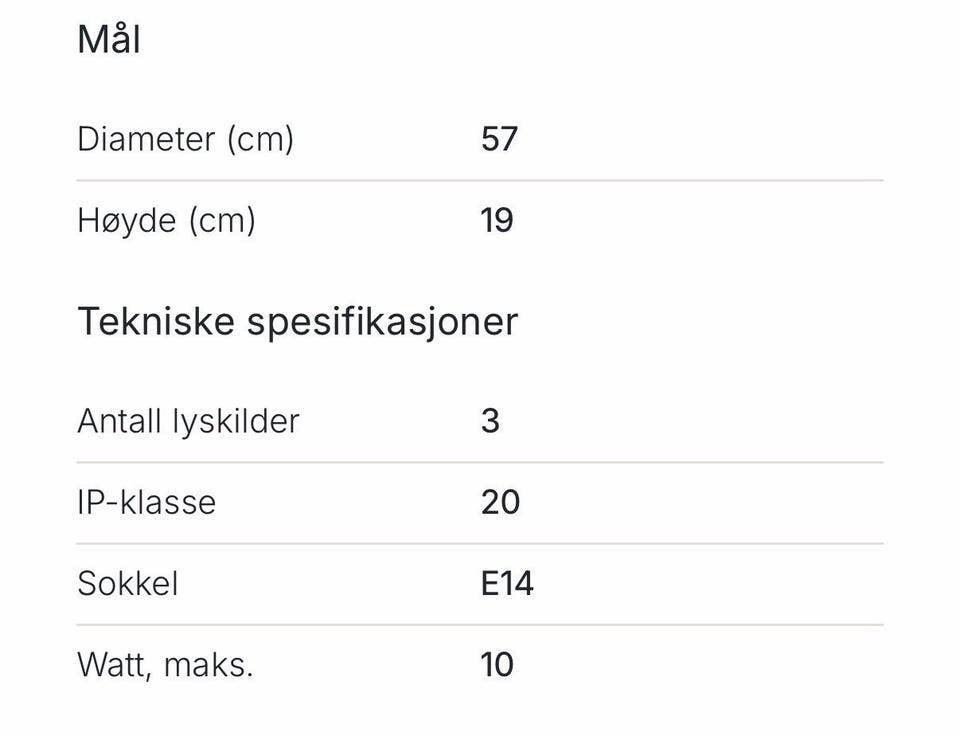Screen dimensions: 960x736
Task: Click the Høyde (cm) label
Action: (166, 220)
